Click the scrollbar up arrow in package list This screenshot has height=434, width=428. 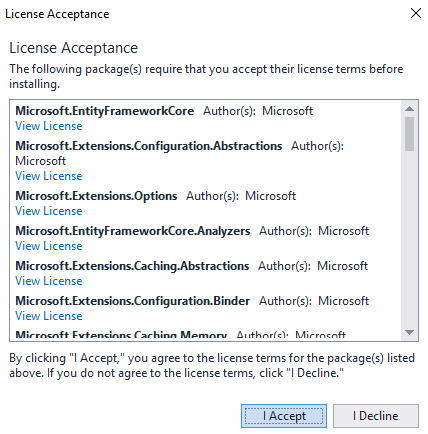[x=409, y=109]
